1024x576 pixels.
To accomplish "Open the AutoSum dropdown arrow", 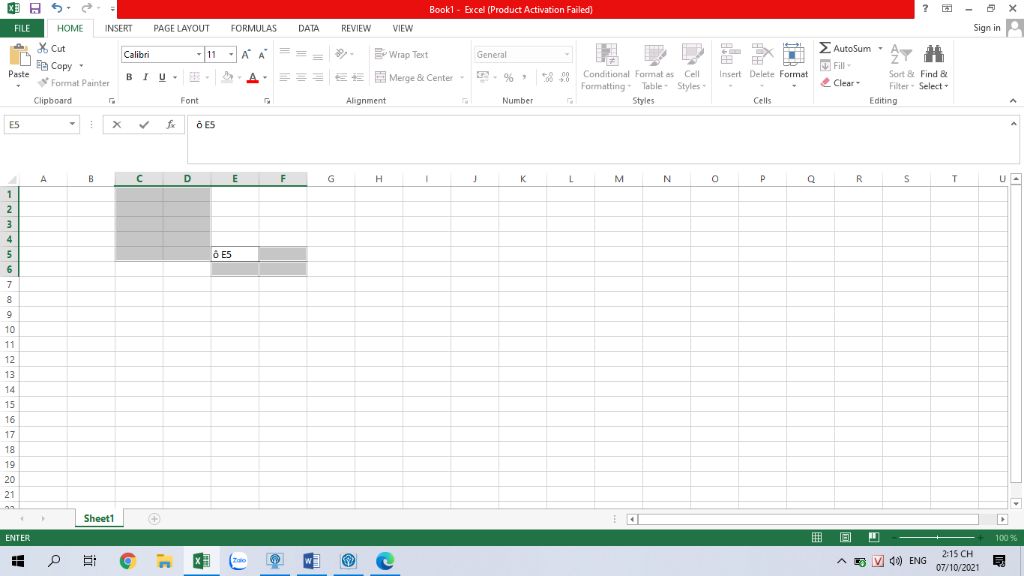I will pyautogui.click(x=880, y=48).
